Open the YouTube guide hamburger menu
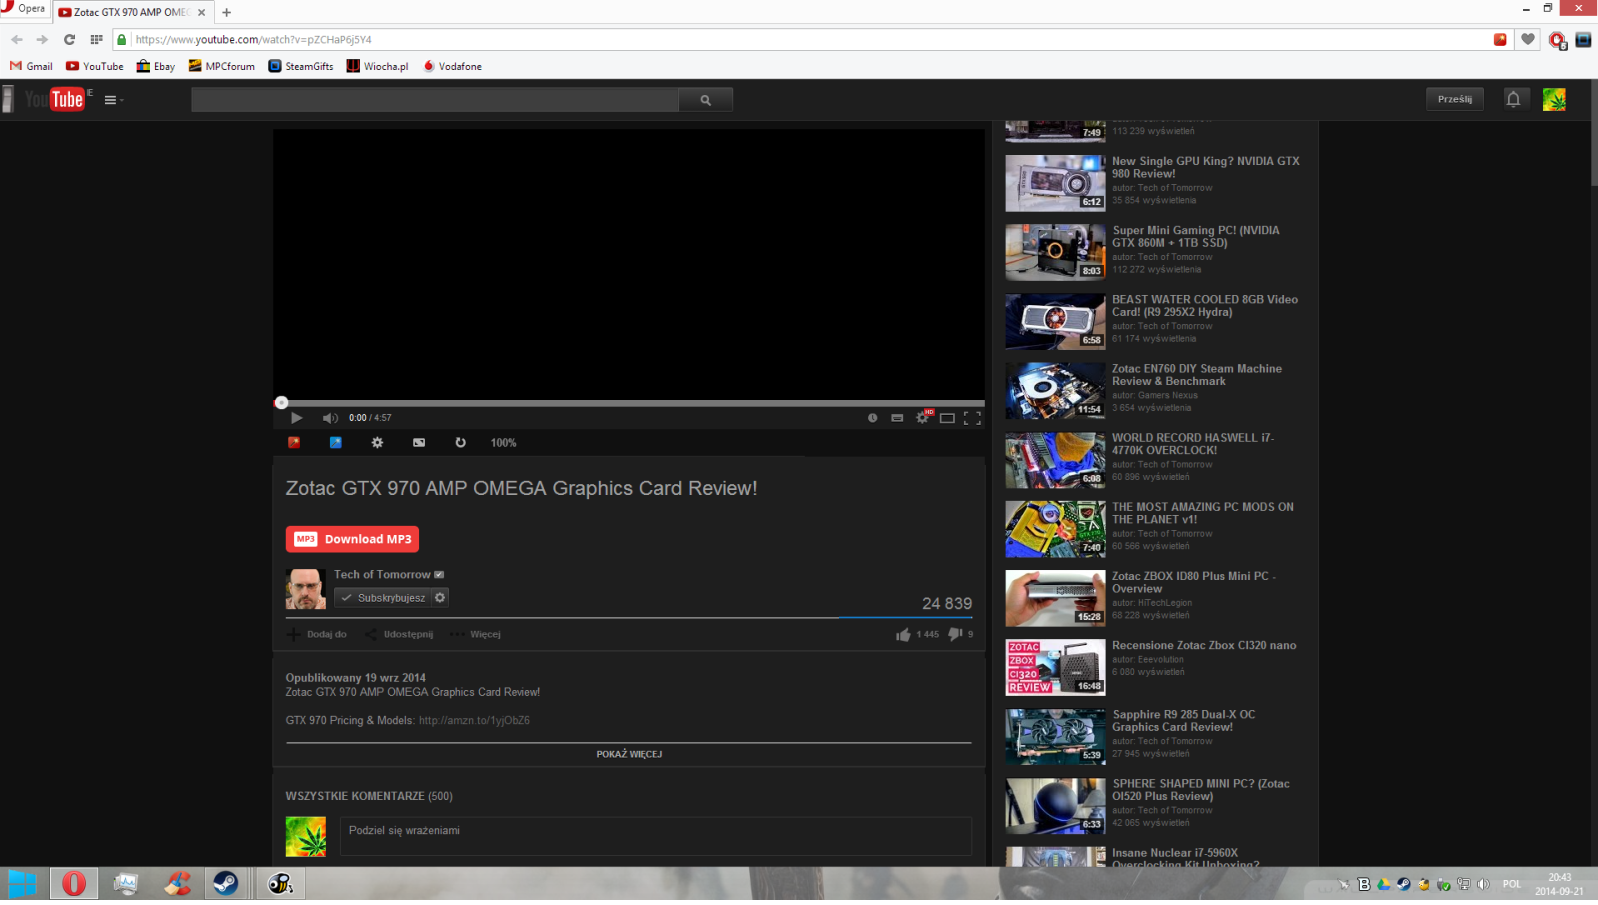This screenshot has height=905, width=1598. [x=111, y=100]
